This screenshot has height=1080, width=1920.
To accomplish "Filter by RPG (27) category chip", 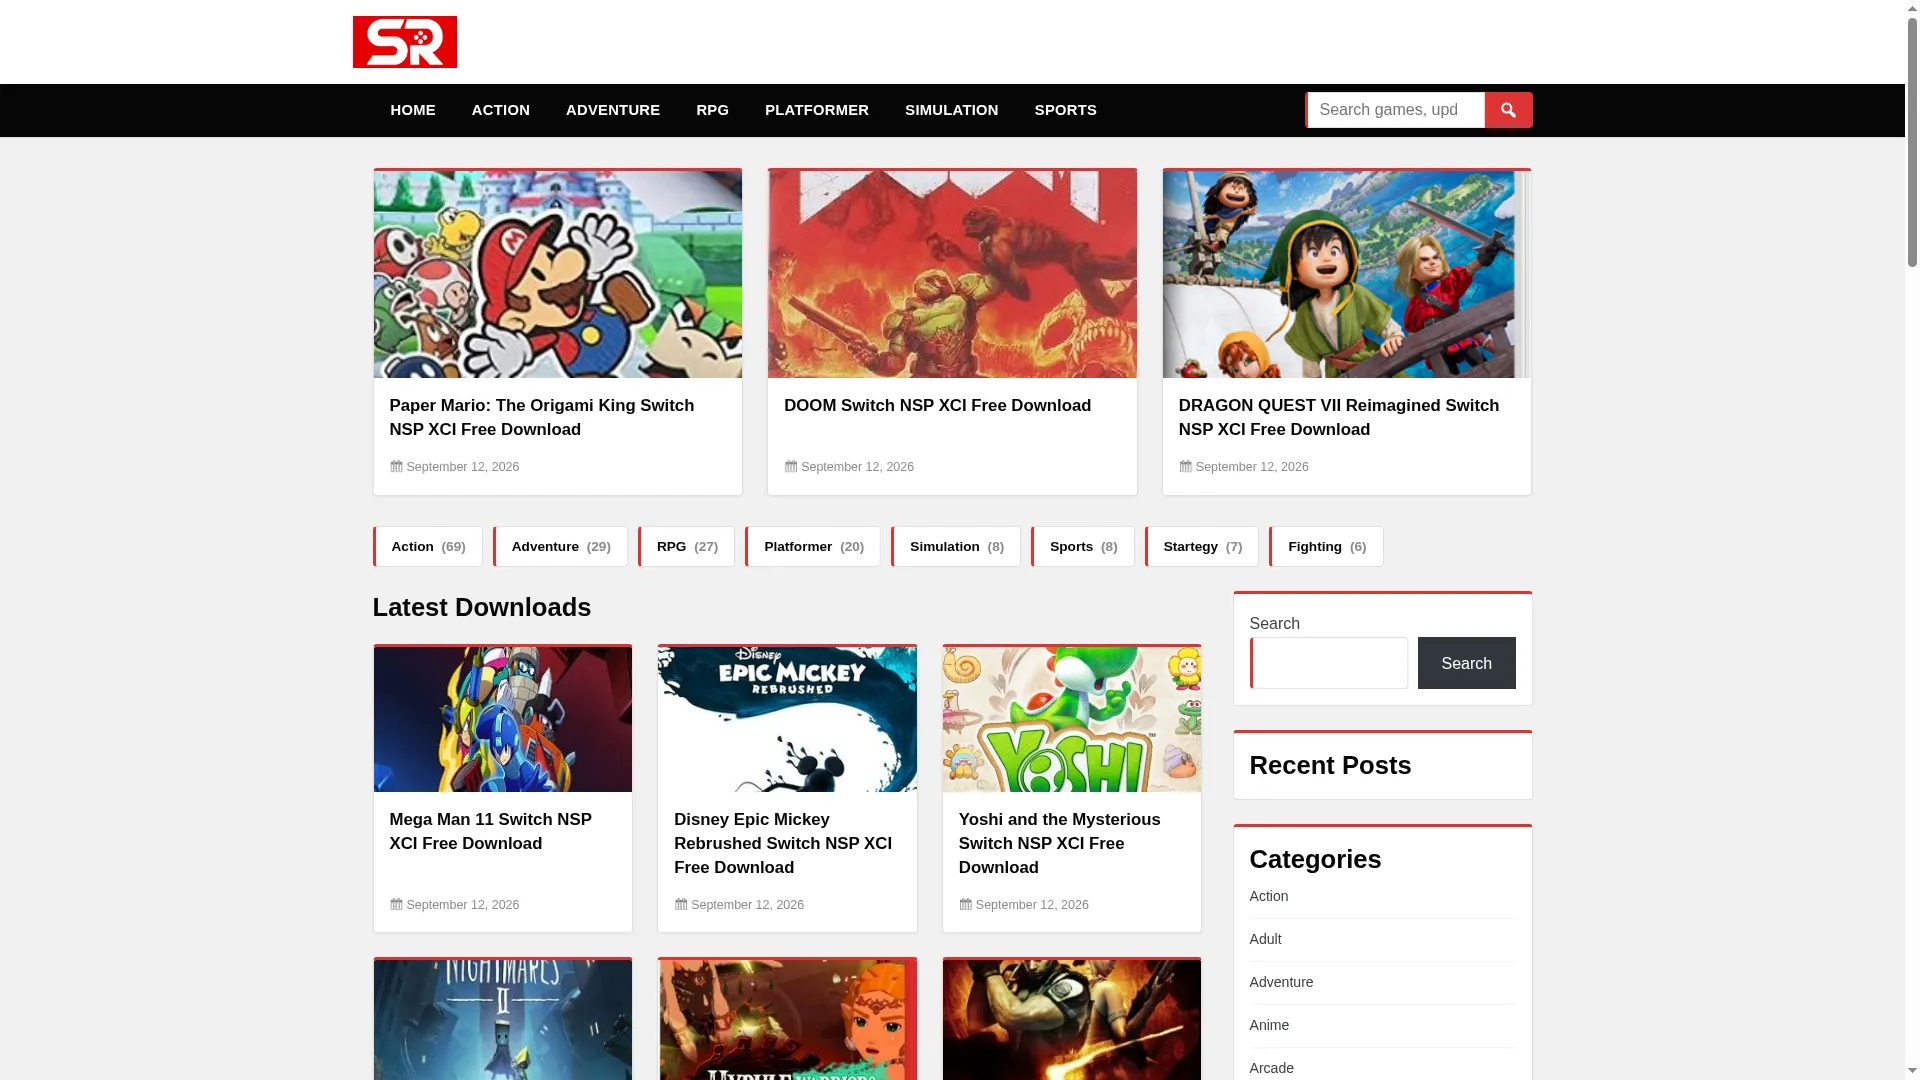I will pyautogui.click(x=687, y=547).
